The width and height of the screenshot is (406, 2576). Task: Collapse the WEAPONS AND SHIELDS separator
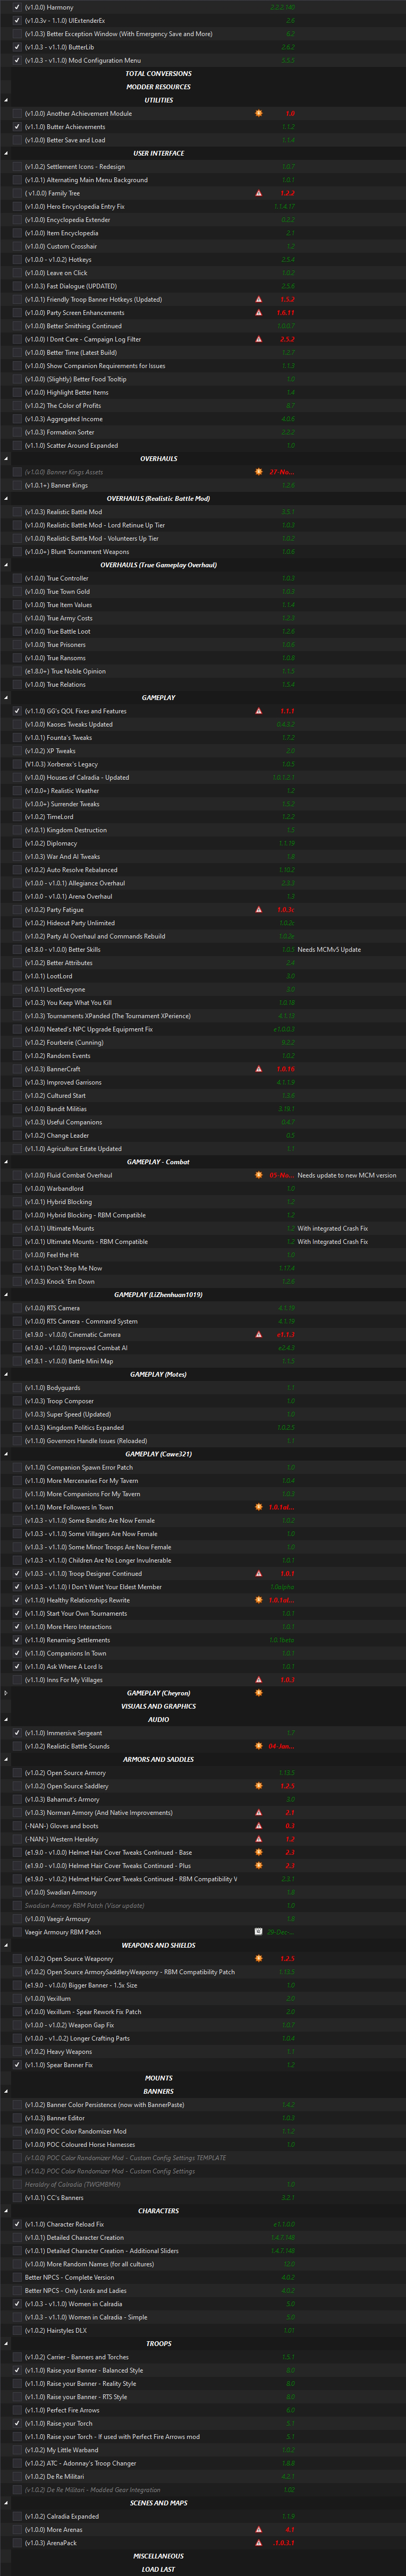(6, 1945)
